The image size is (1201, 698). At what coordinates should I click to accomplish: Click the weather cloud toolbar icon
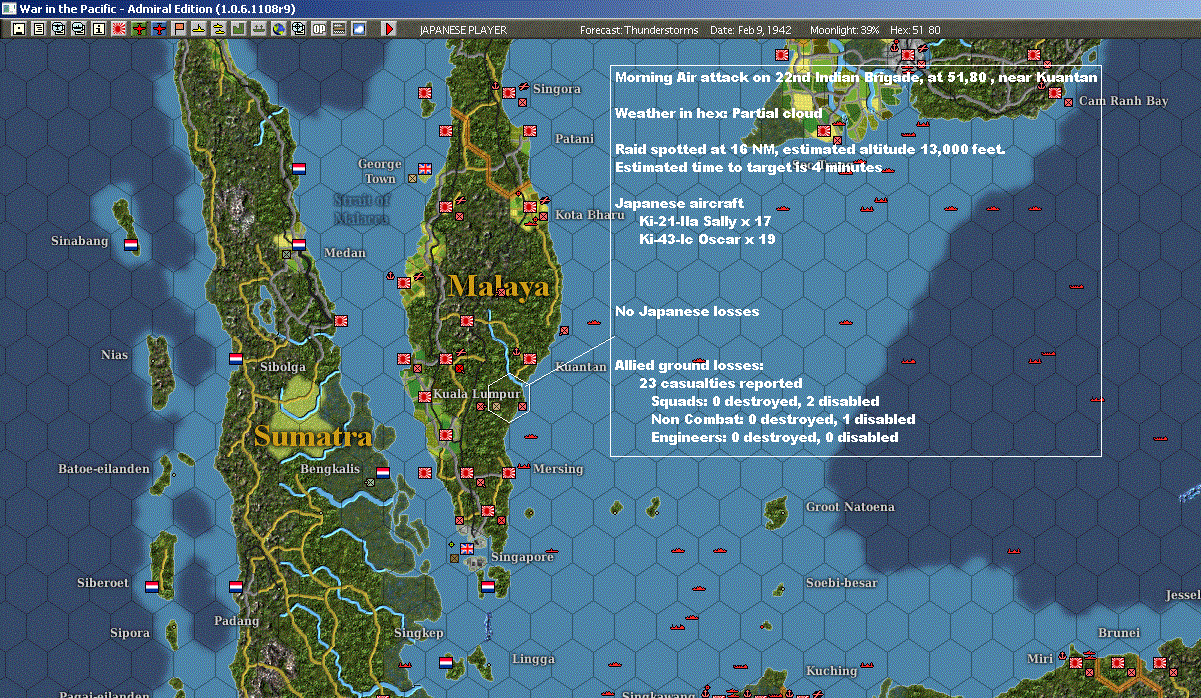(x=359, y=29)
